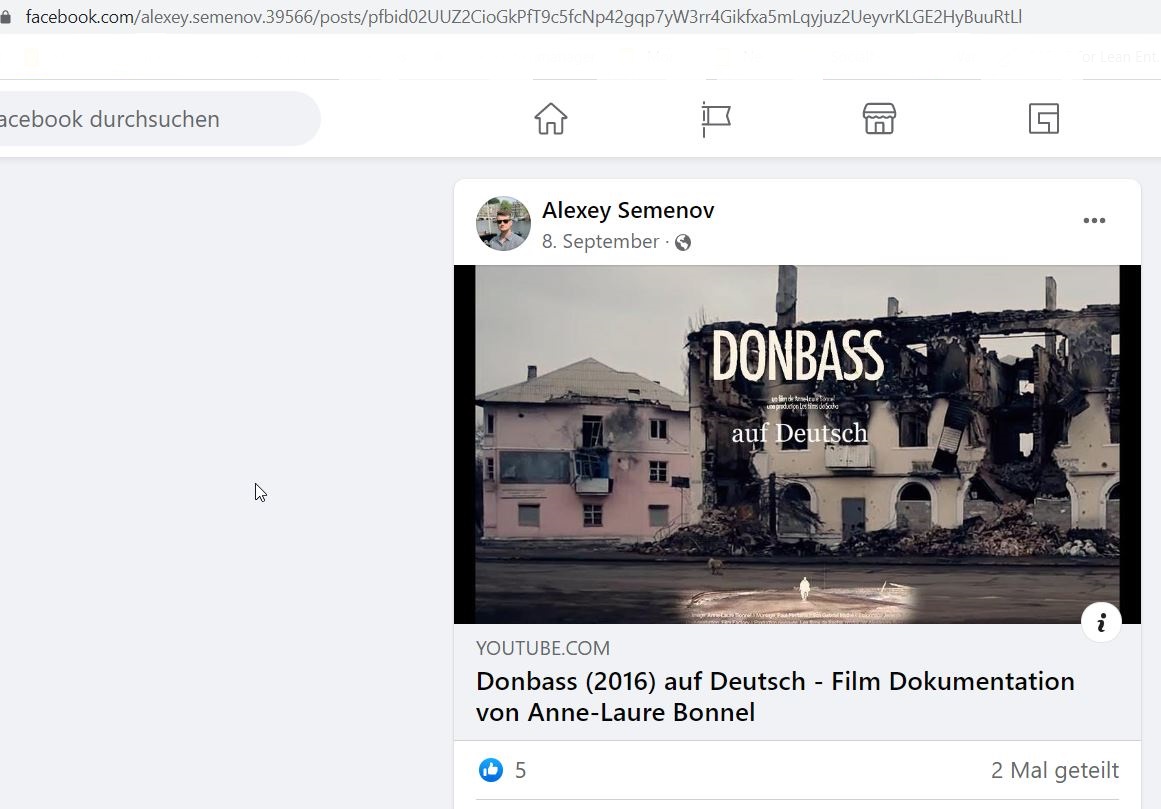Click the public globe audience icon

point(683,243)
